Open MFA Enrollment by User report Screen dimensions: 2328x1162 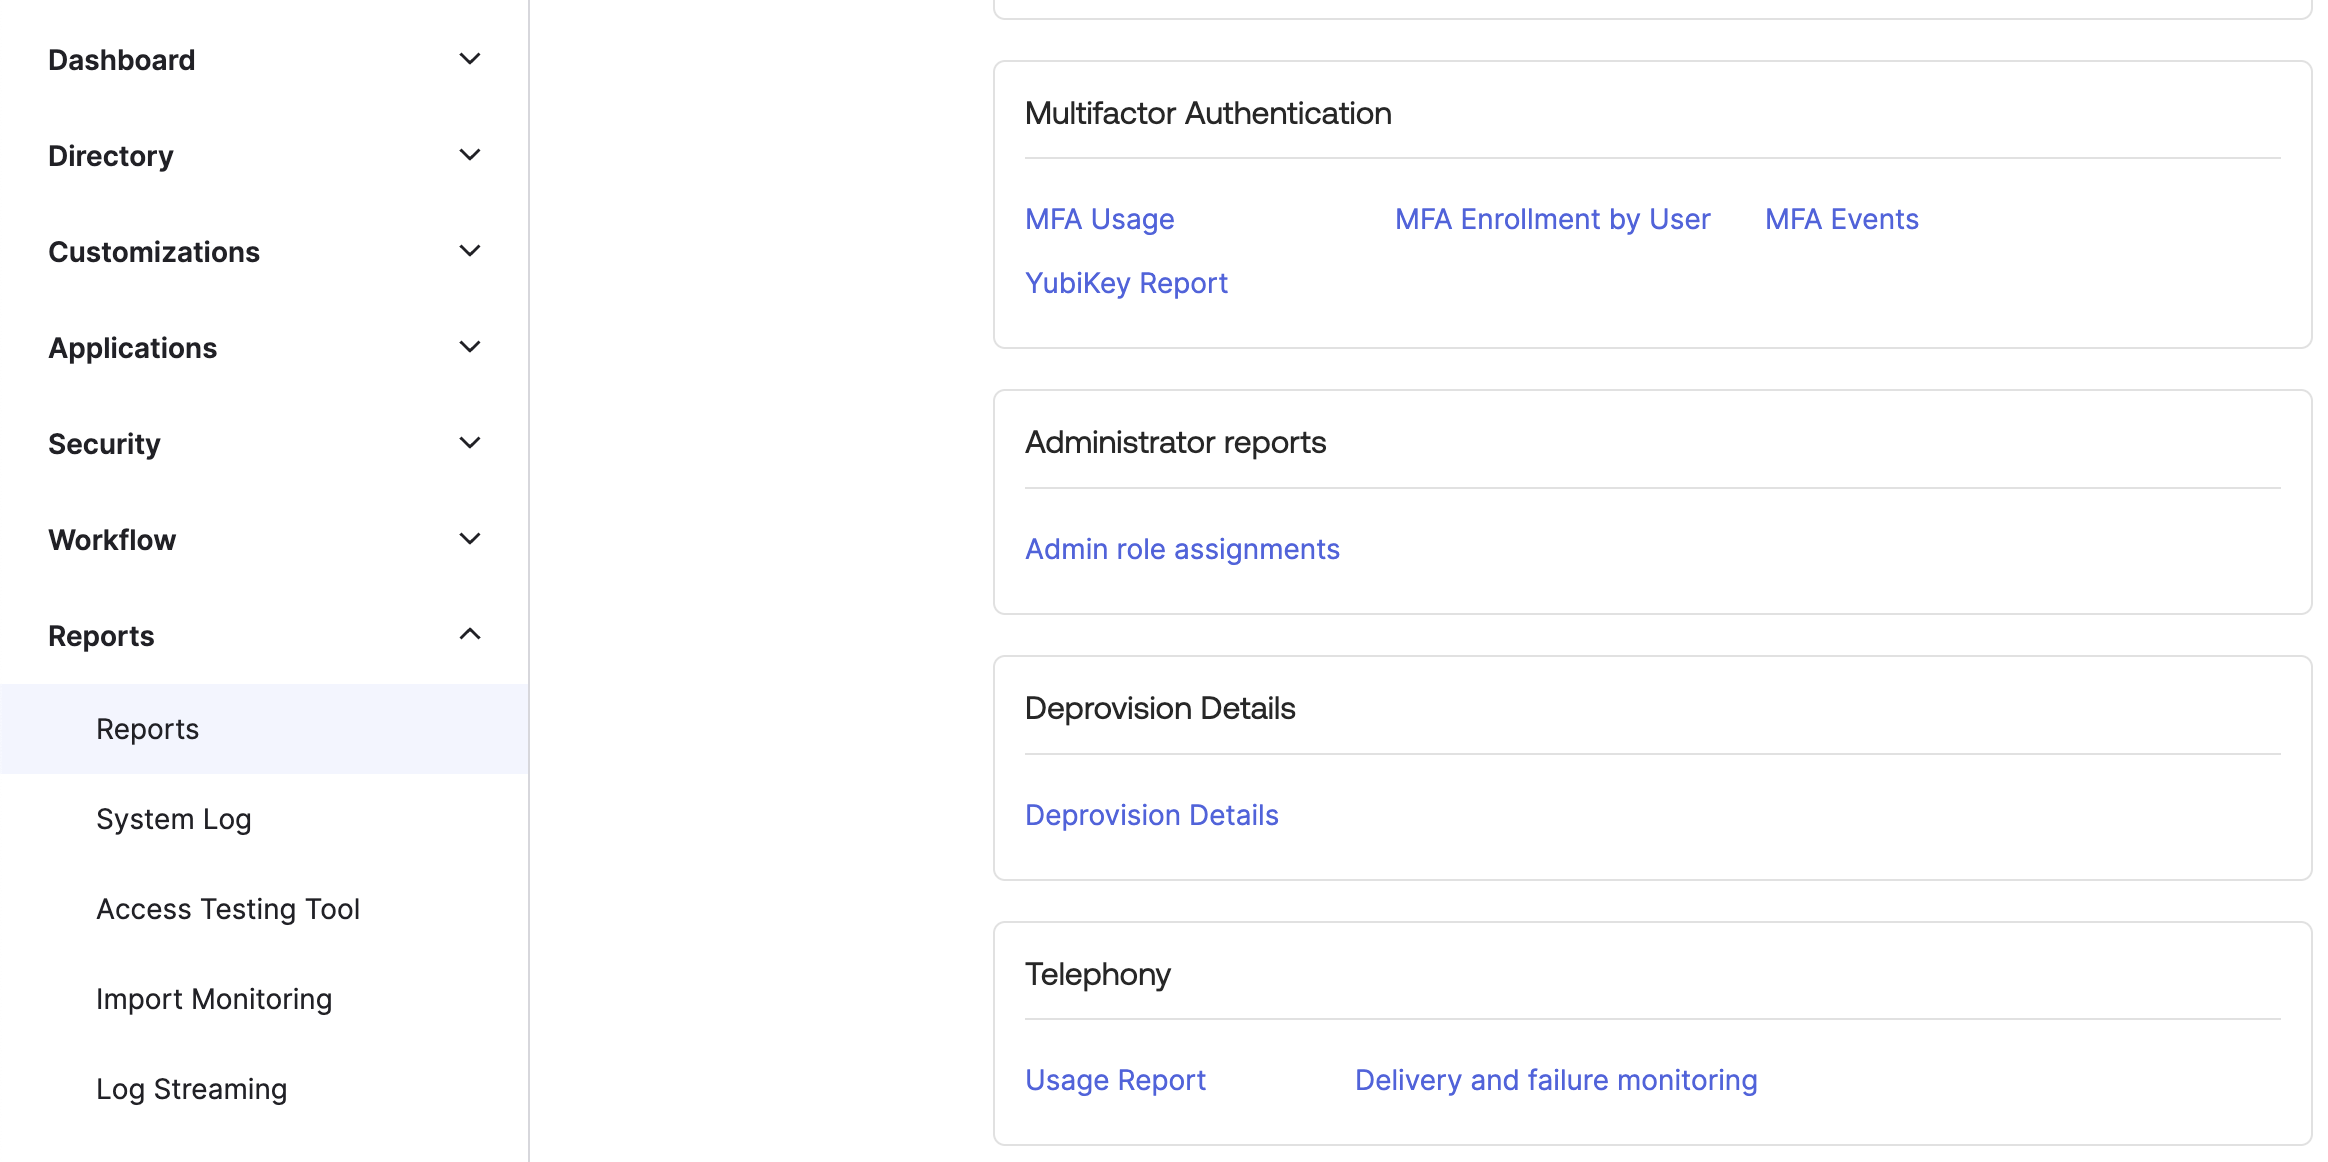click(x=1551, y=218)
